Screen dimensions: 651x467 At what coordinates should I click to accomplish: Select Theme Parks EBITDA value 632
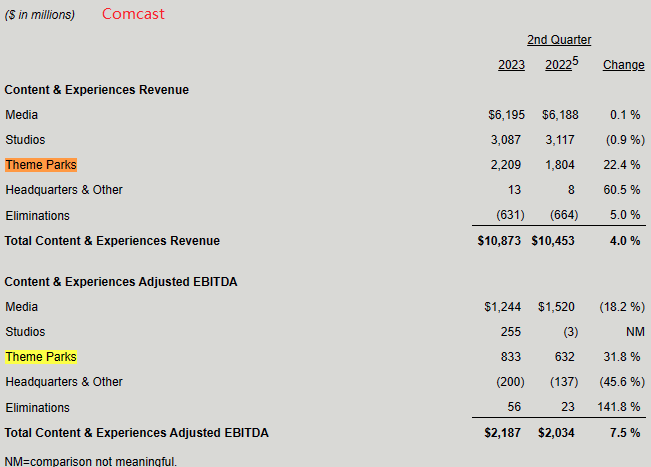pyautogui.click(x=564, y=357)
